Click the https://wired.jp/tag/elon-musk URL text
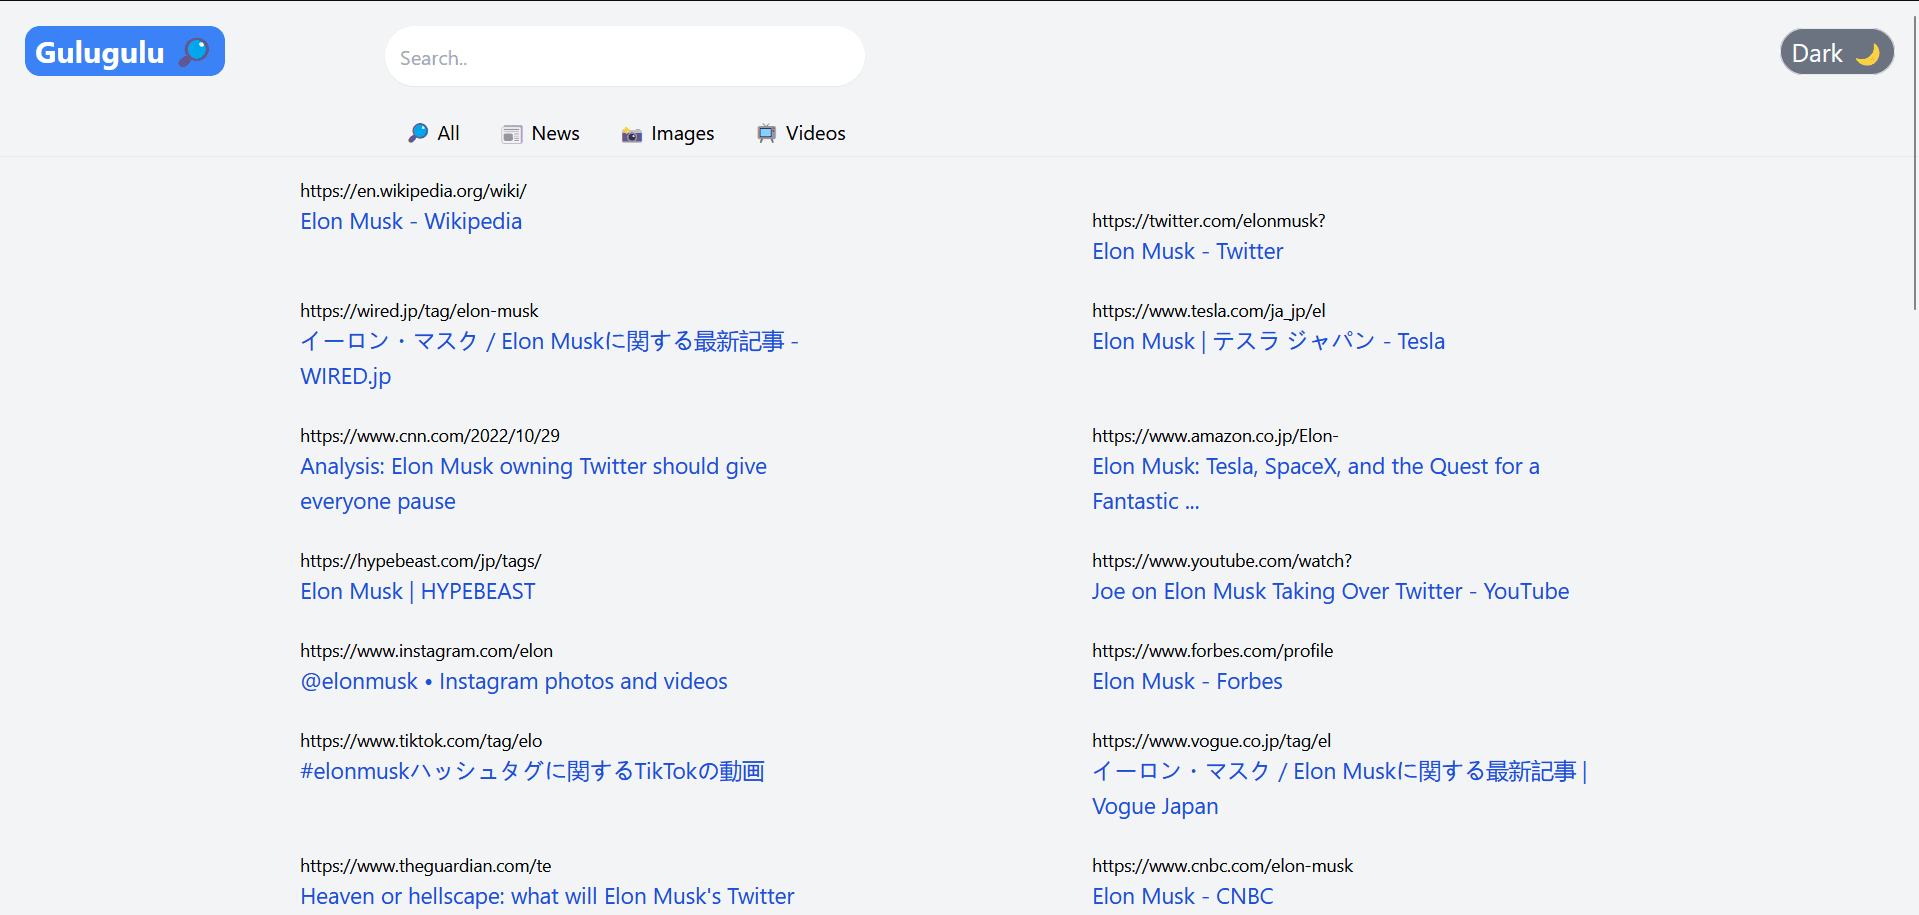This screenshot has width=1919, height=915. (419, 310)
